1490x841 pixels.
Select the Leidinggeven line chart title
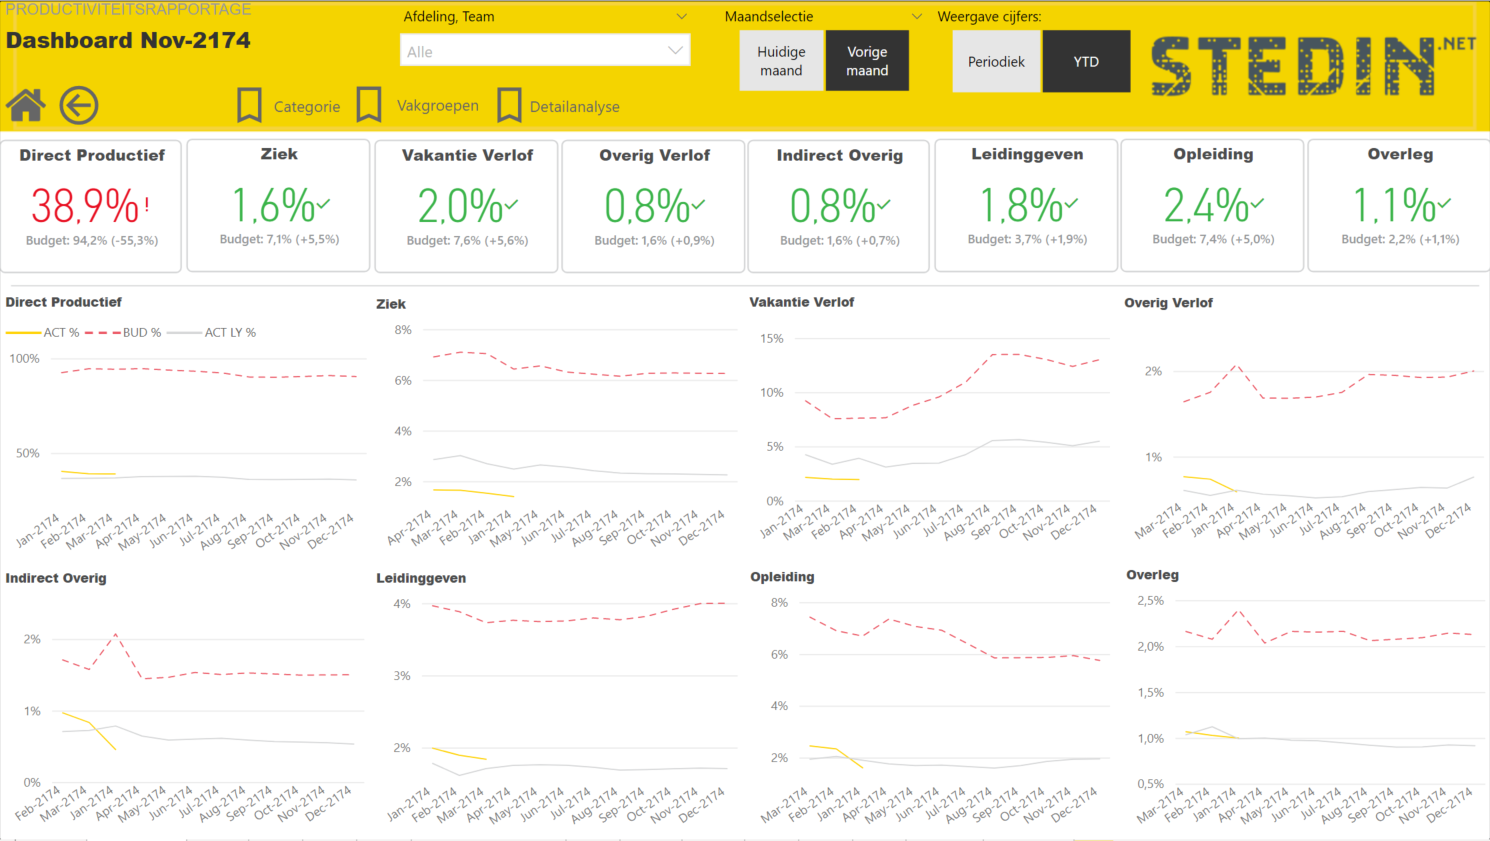tap(421, 578)
